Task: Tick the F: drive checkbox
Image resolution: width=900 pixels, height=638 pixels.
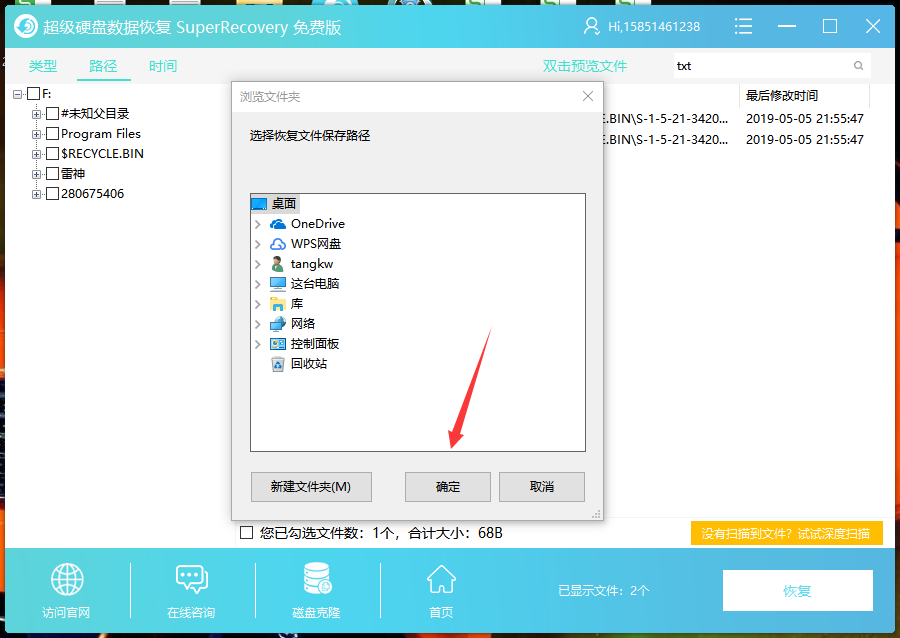Action: click(34, 94)
